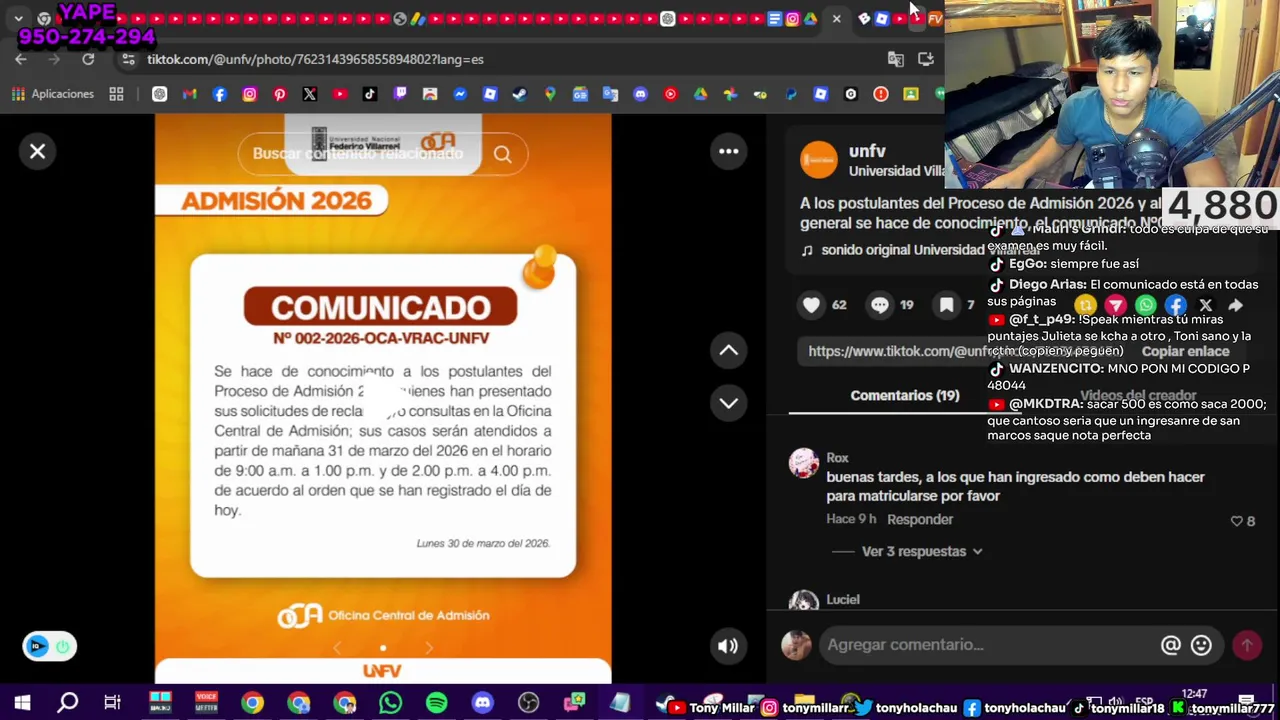
Task: Click the search magnifier in related content bar
Action: (x=502, y=154)
